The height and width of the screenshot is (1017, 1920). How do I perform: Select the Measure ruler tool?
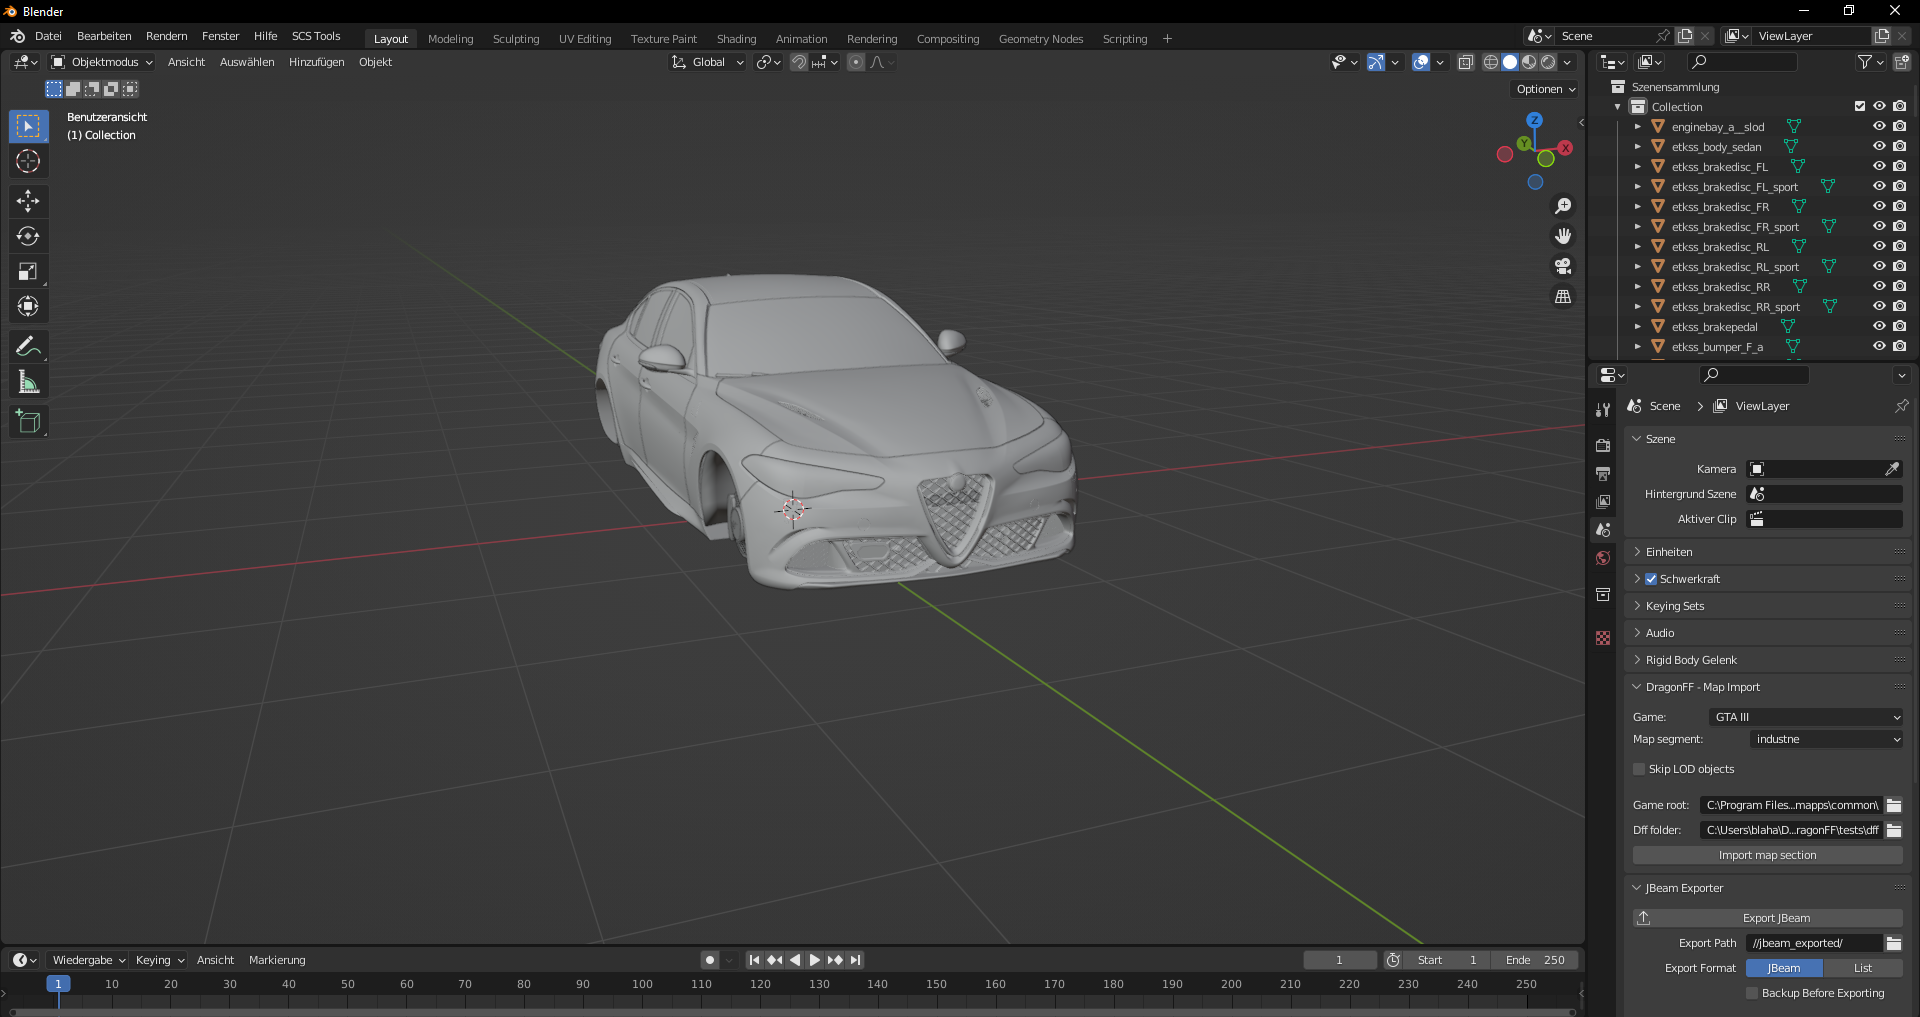(28, 382)
